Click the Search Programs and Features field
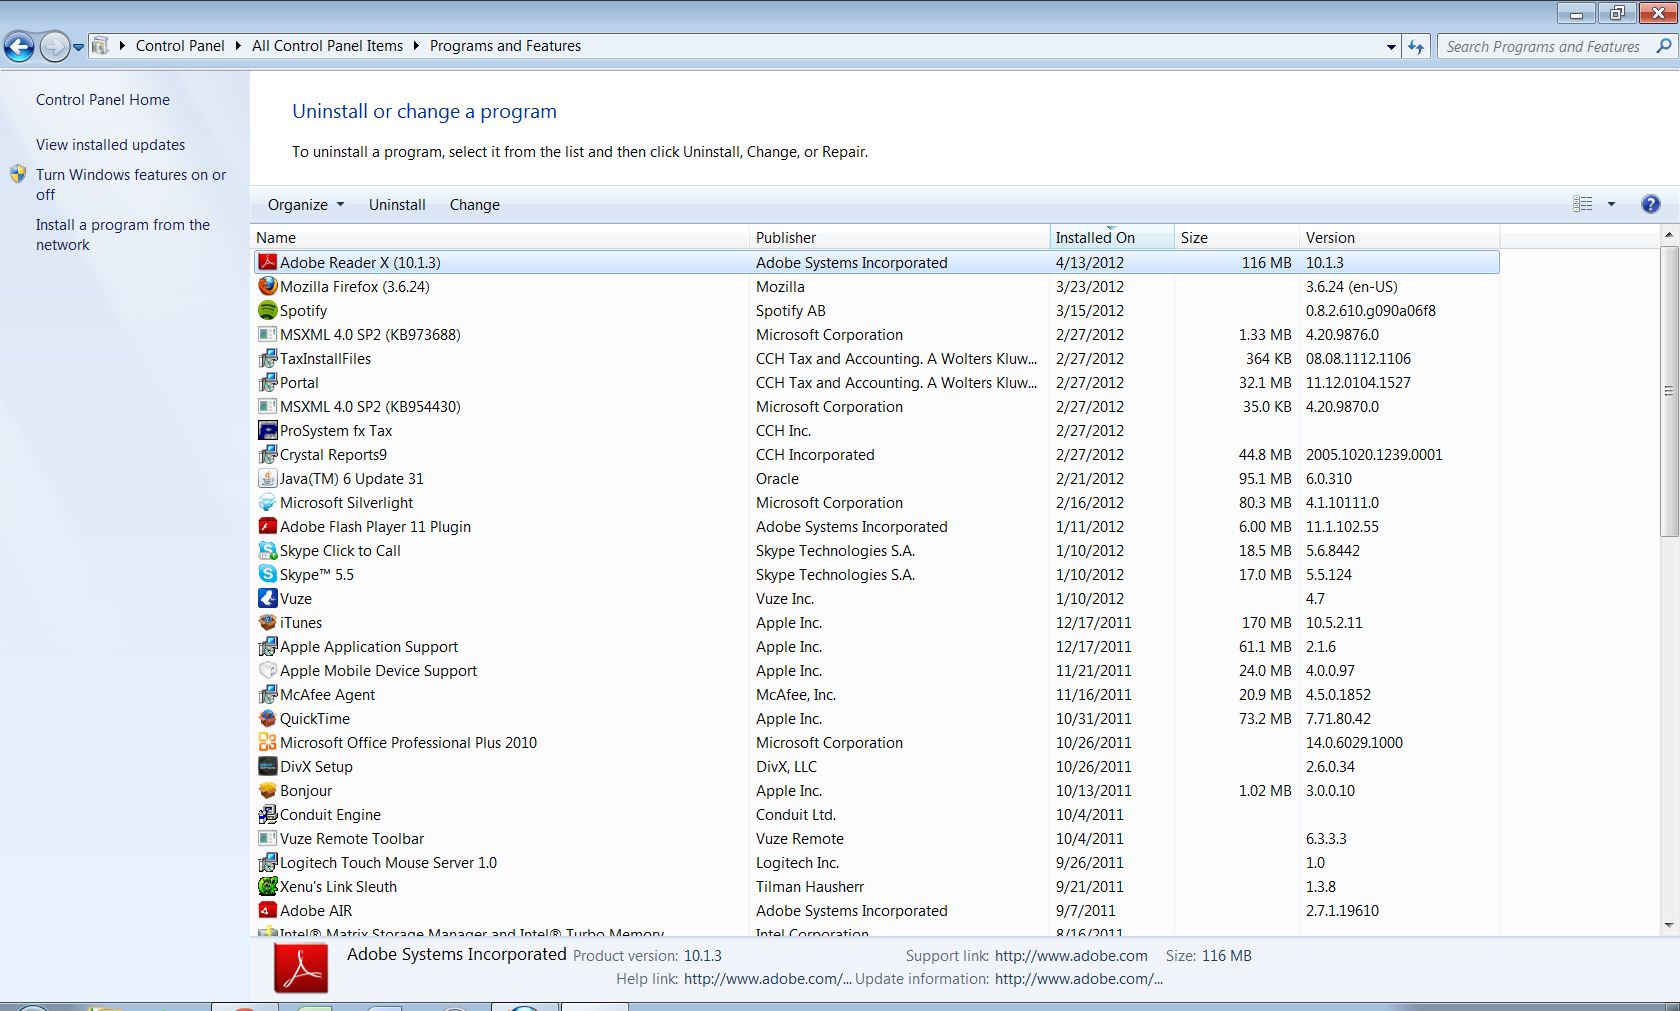 click(1544, 46)
